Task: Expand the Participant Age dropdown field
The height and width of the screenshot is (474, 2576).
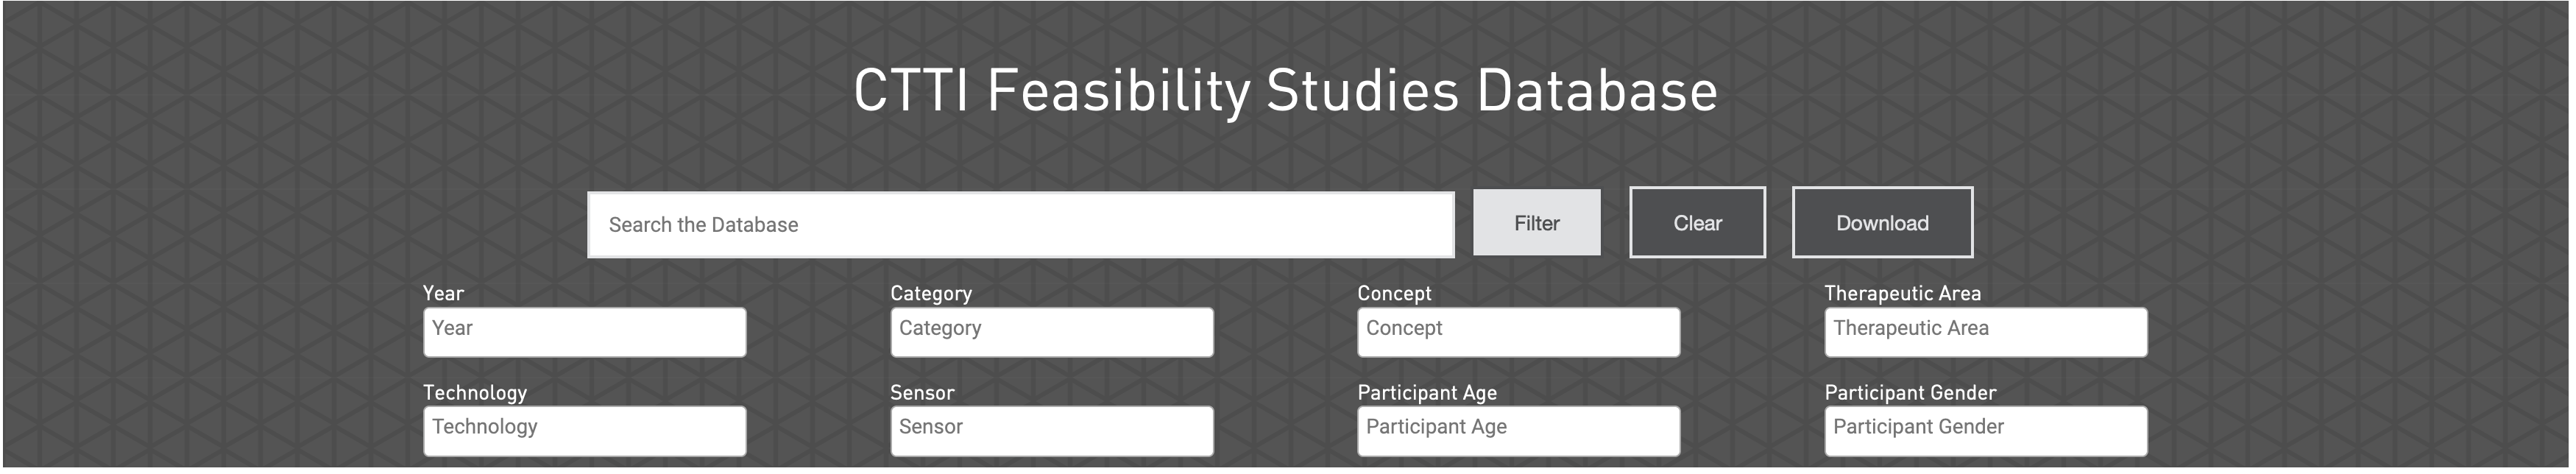Action: (1518, 431)
